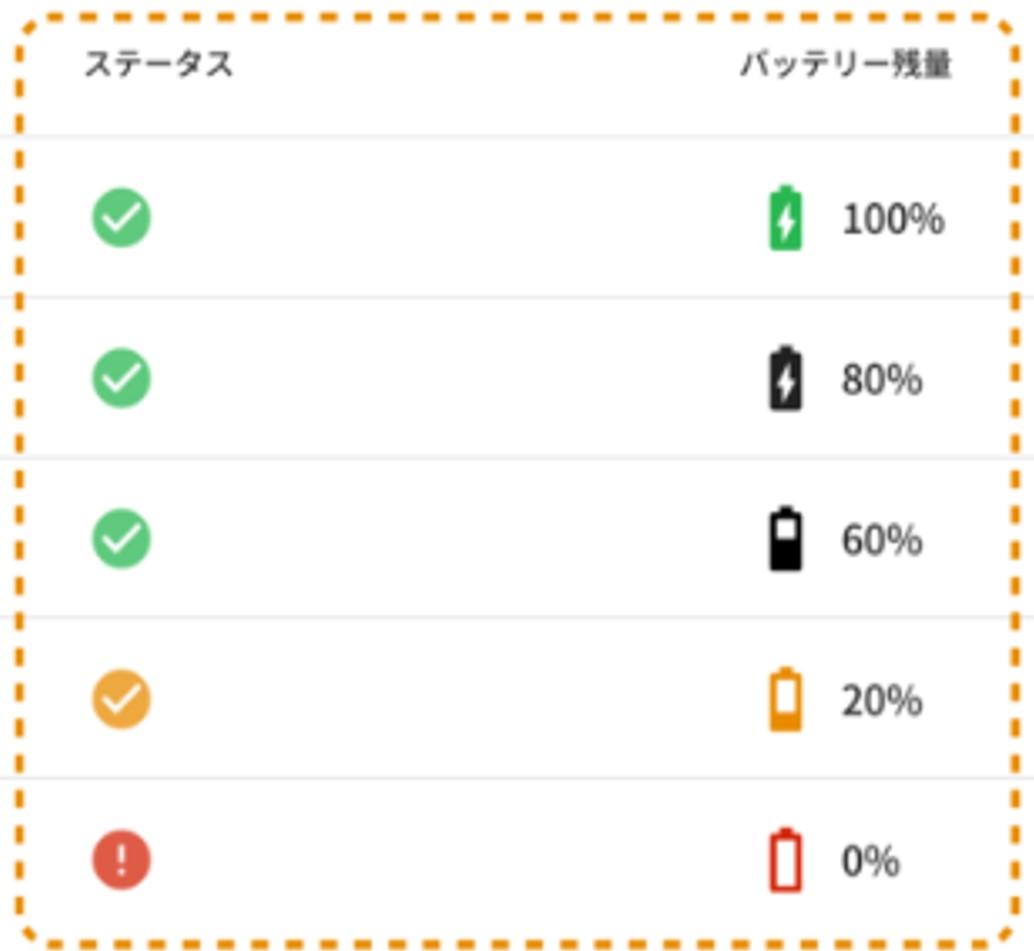Click the orange low battery icon
Viewport: 1034px width, 951px height.
(x=786, y=699)
